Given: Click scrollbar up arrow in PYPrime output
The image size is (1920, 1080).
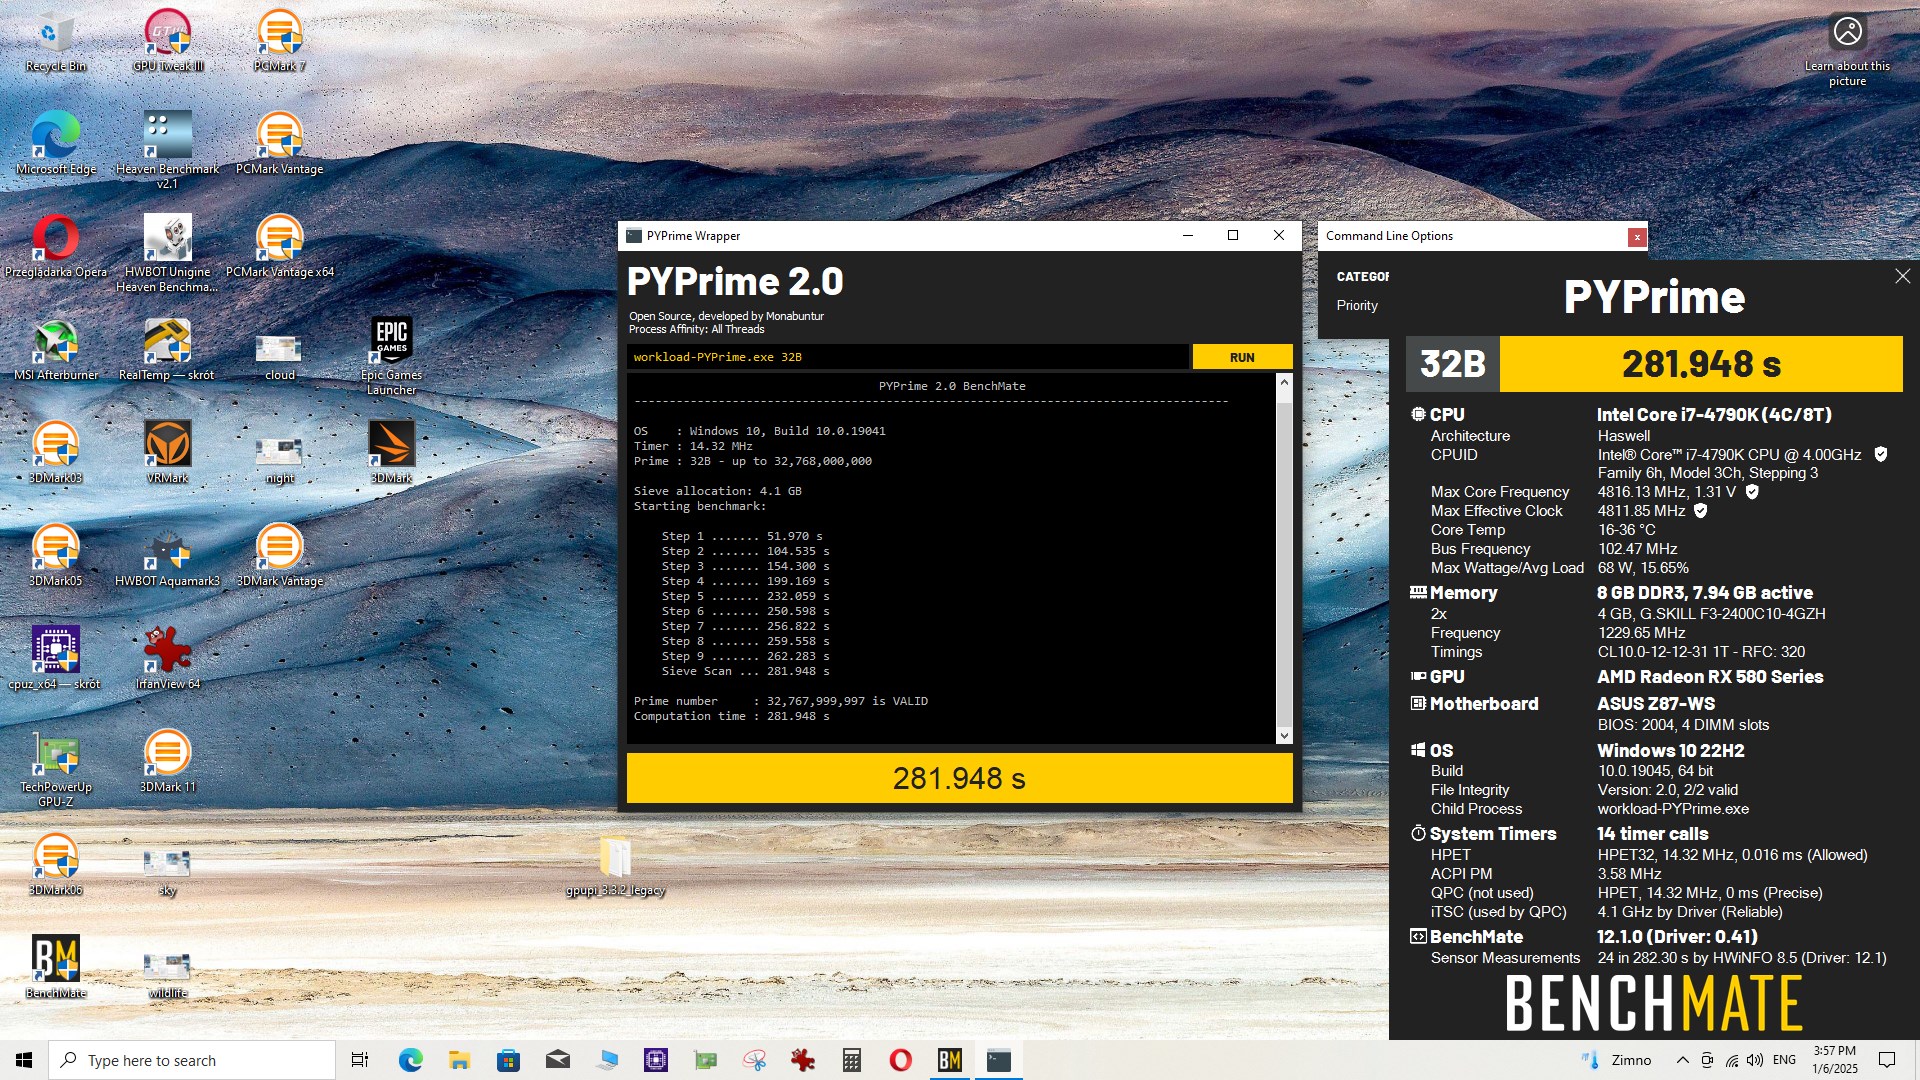Looking at the screenshot, I should point(1284,382).
